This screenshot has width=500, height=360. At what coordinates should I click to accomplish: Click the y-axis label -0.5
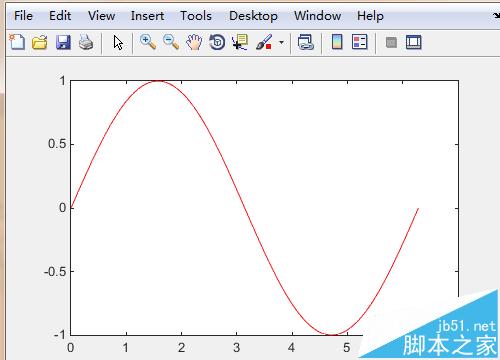pyautogui.click(x=55, y=272)
